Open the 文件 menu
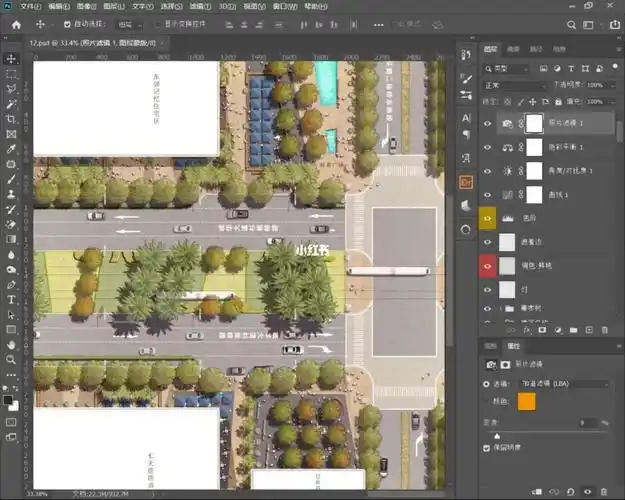 tap(30, 6)
